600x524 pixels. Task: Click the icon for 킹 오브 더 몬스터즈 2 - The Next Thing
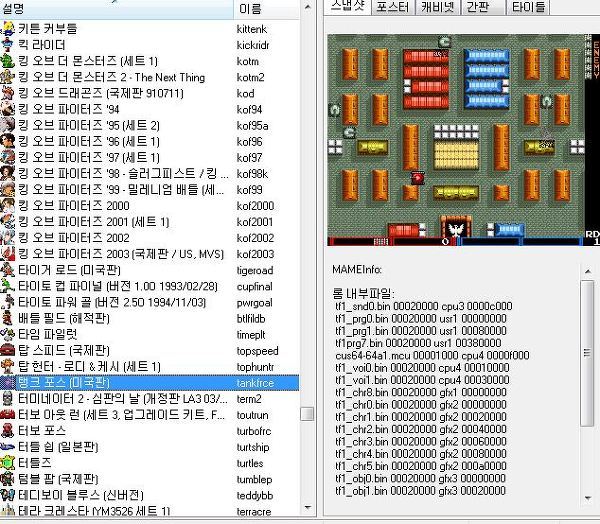coord(8,77)
